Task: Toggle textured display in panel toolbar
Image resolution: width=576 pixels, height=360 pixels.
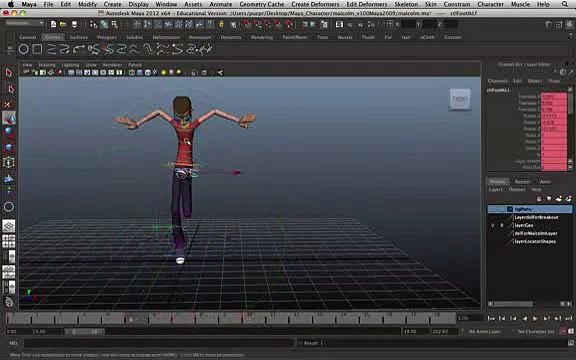Action: click(155, 72)
